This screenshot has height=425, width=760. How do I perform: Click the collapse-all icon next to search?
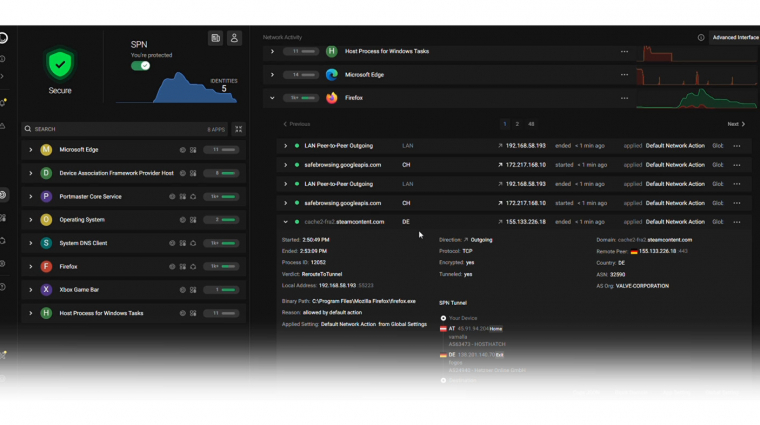238,129
